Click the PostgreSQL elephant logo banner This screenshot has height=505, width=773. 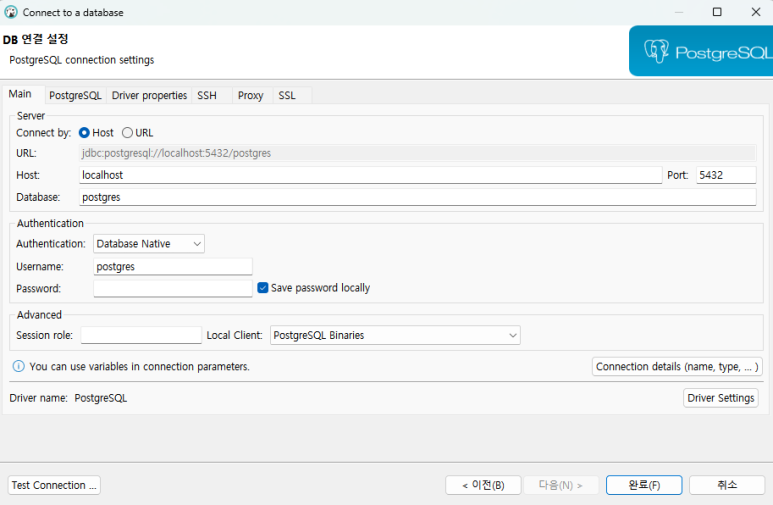coord(701,51)
